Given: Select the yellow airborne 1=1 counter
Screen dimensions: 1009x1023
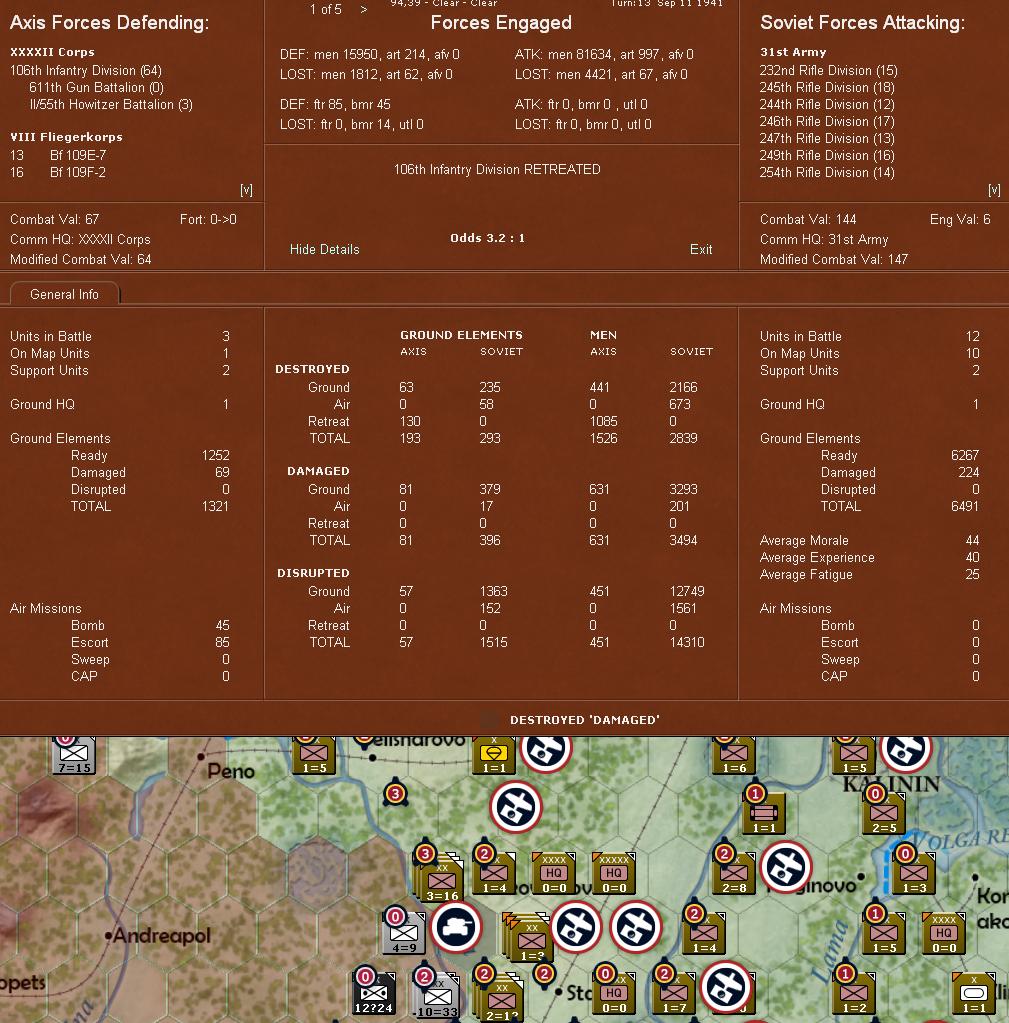Looking at the screenshot, I should coord(494,755).
